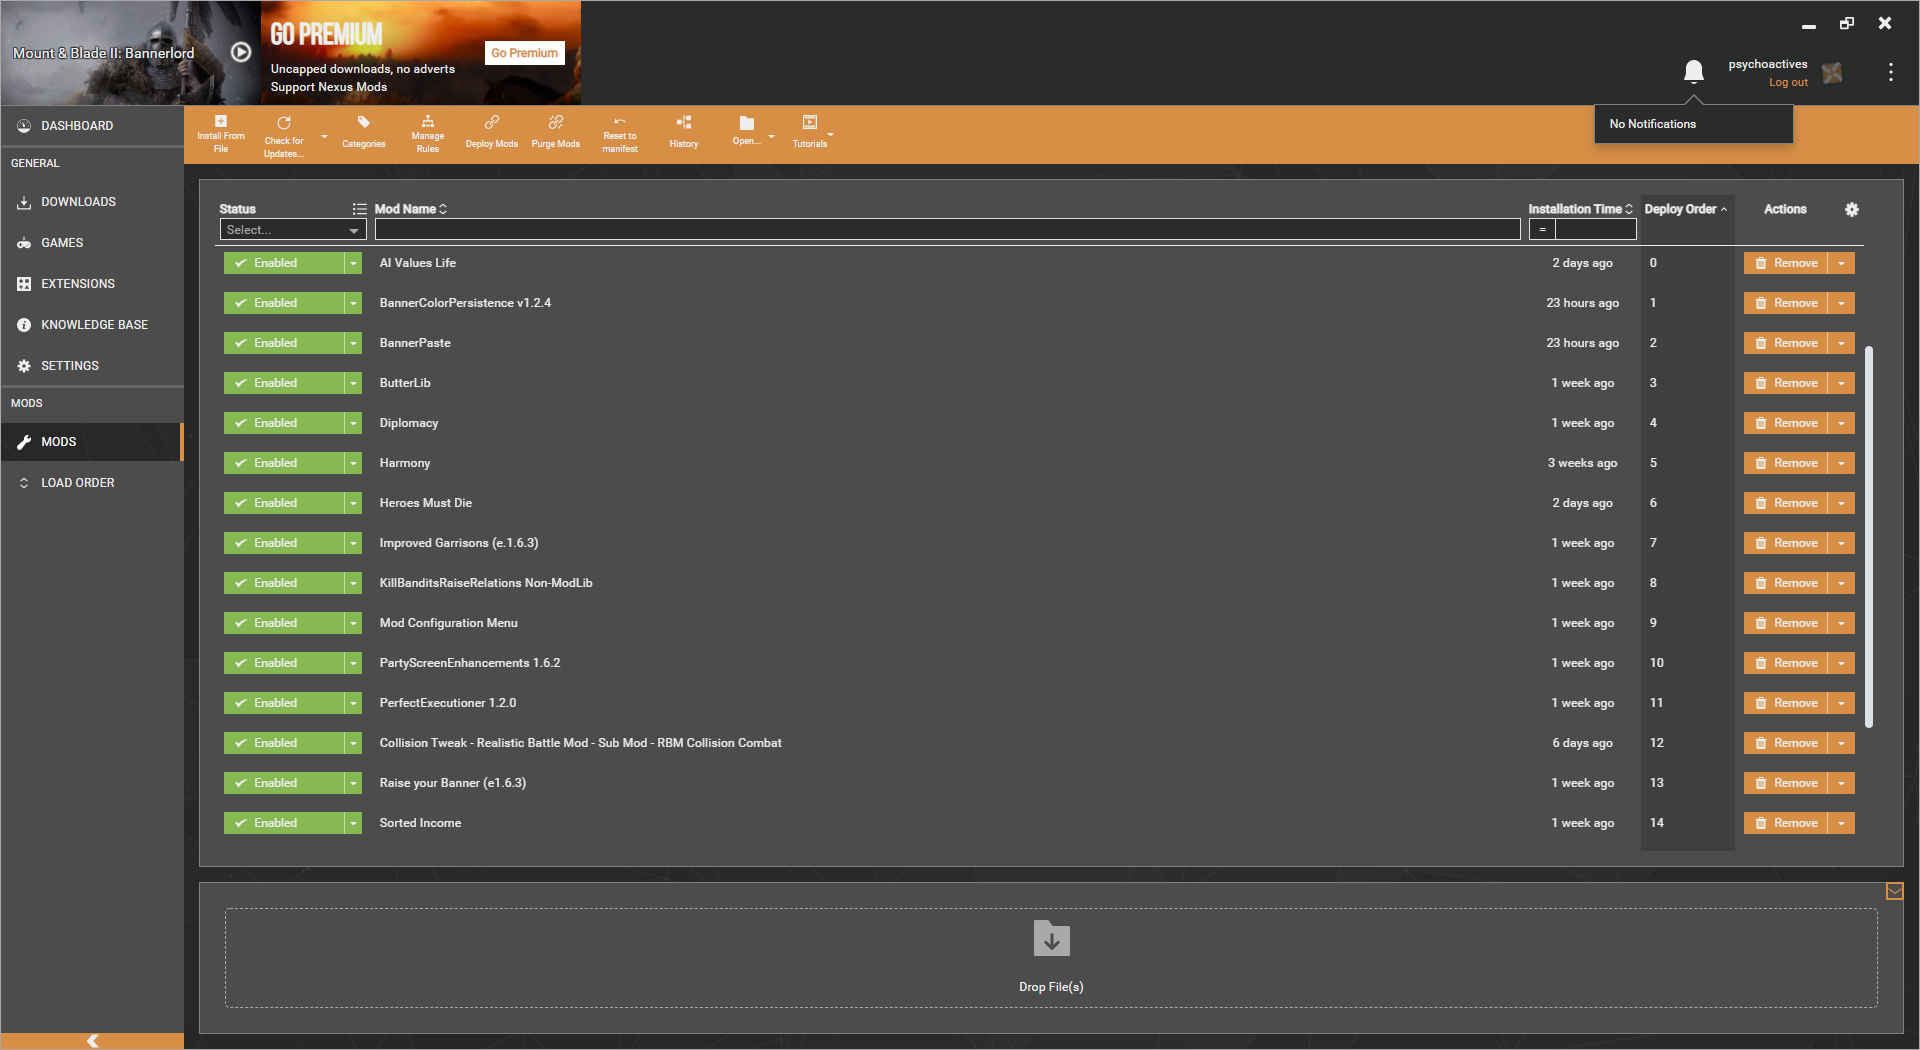Click the notifications bell icon
Viewport: 1920px width, 1050px height.
pyautogui.click(x=1693, y=72)
